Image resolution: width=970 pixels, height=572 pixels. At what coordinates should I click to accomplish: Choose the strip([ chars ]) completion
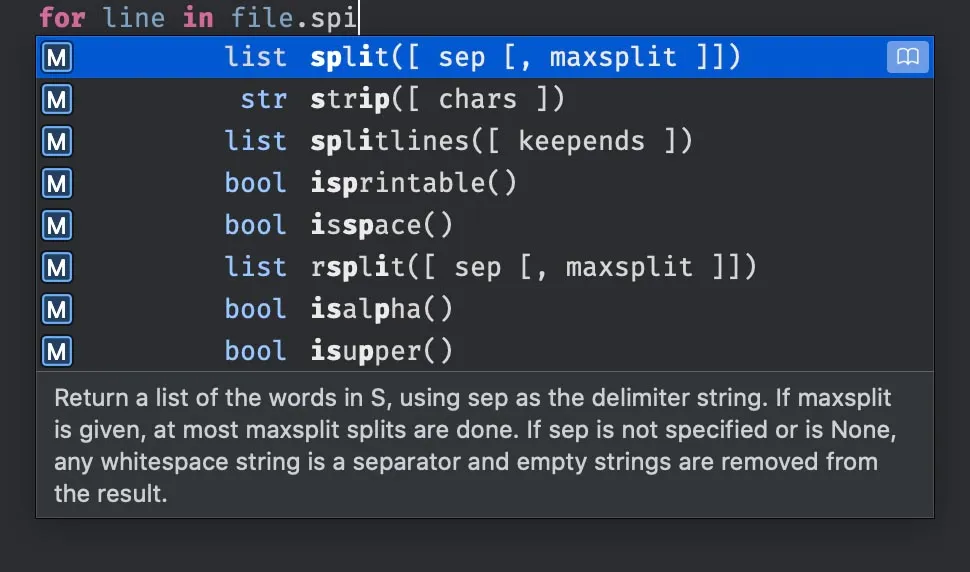(485, 100)
